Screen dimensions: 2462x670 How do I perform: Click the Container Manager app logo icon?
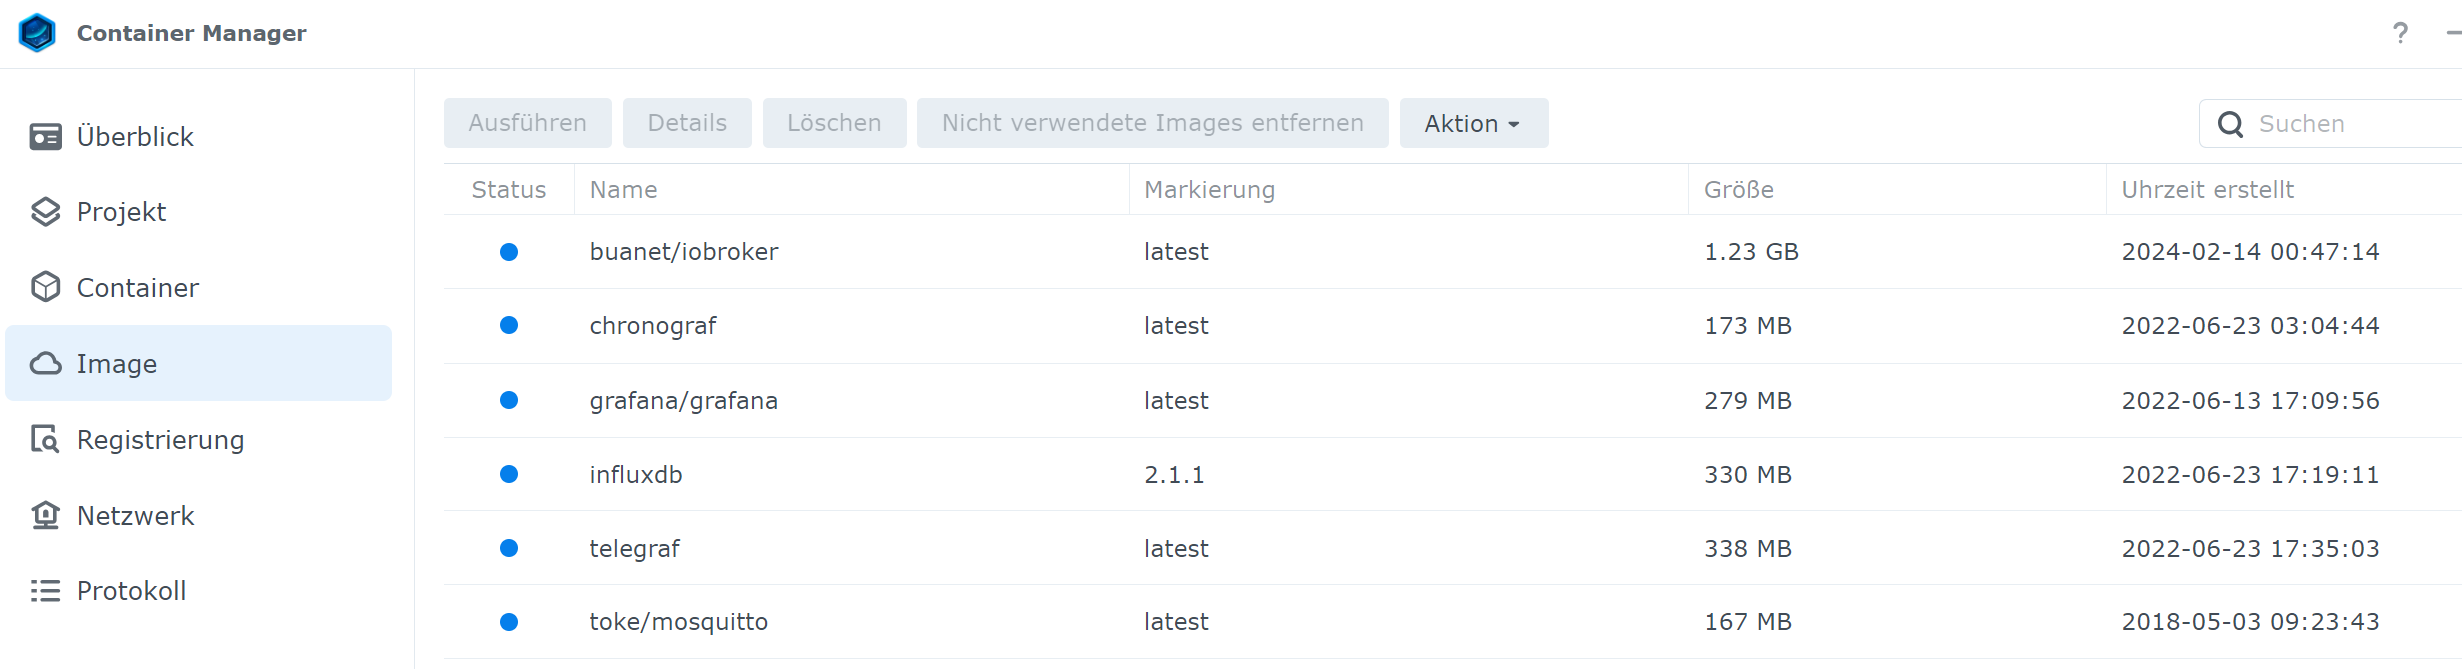point(38,33)
